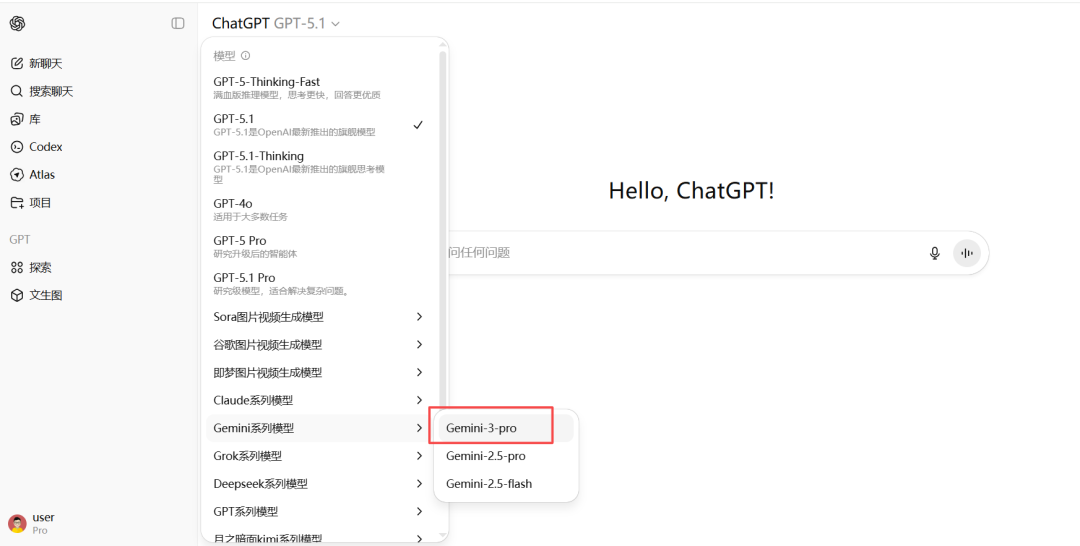Start voice mode with waveform icon

pos(967,253)
